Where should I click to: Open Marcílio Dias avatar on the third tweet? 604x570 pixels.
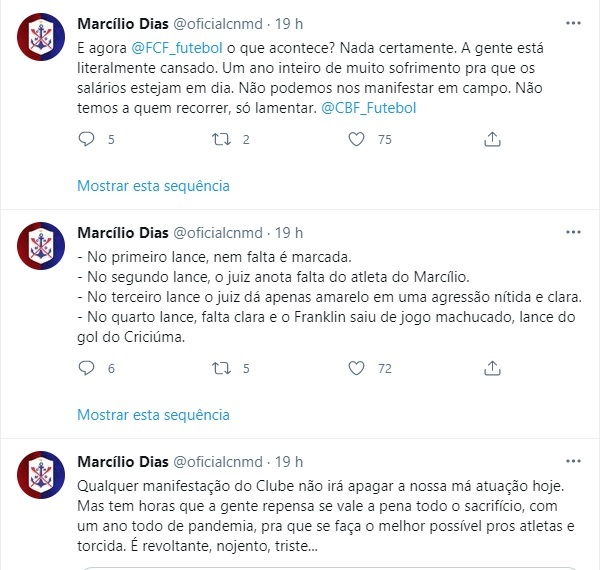[x=41, y=474]
